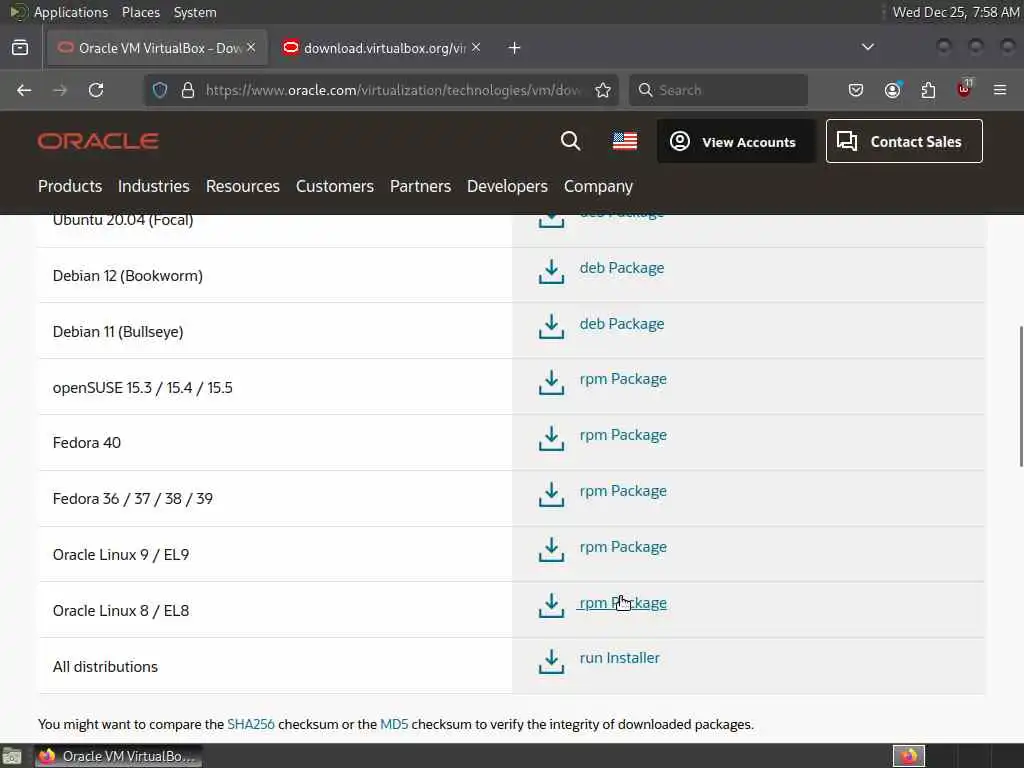Click the show desktop icon in bottom panel

(x=12, y=756)
